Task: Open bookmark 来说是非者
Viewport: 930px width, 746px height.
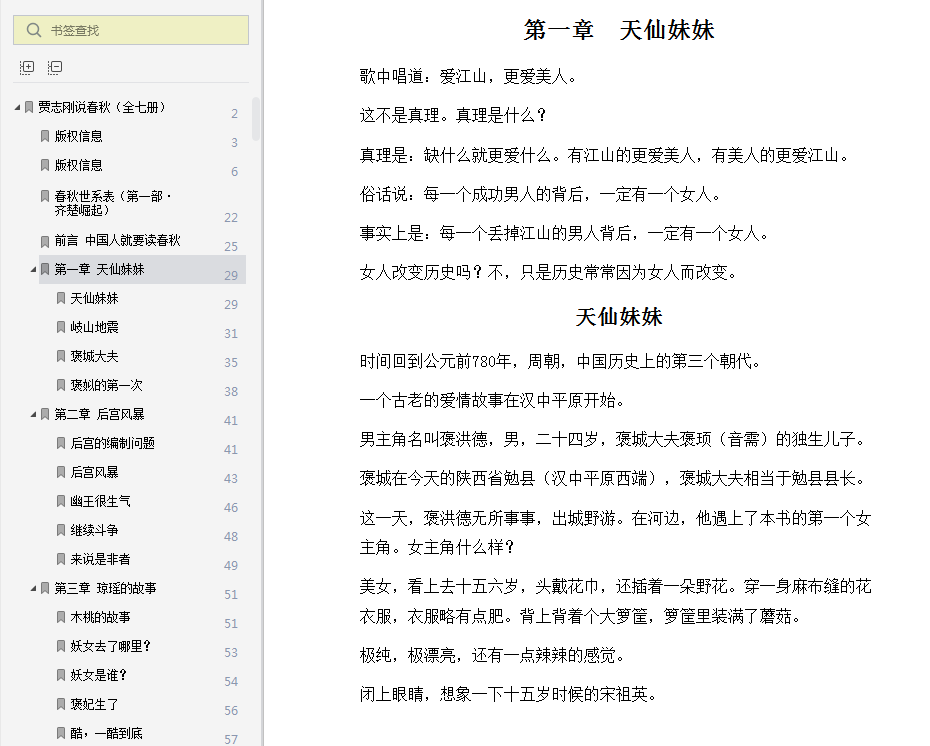Action: [100, 559]
